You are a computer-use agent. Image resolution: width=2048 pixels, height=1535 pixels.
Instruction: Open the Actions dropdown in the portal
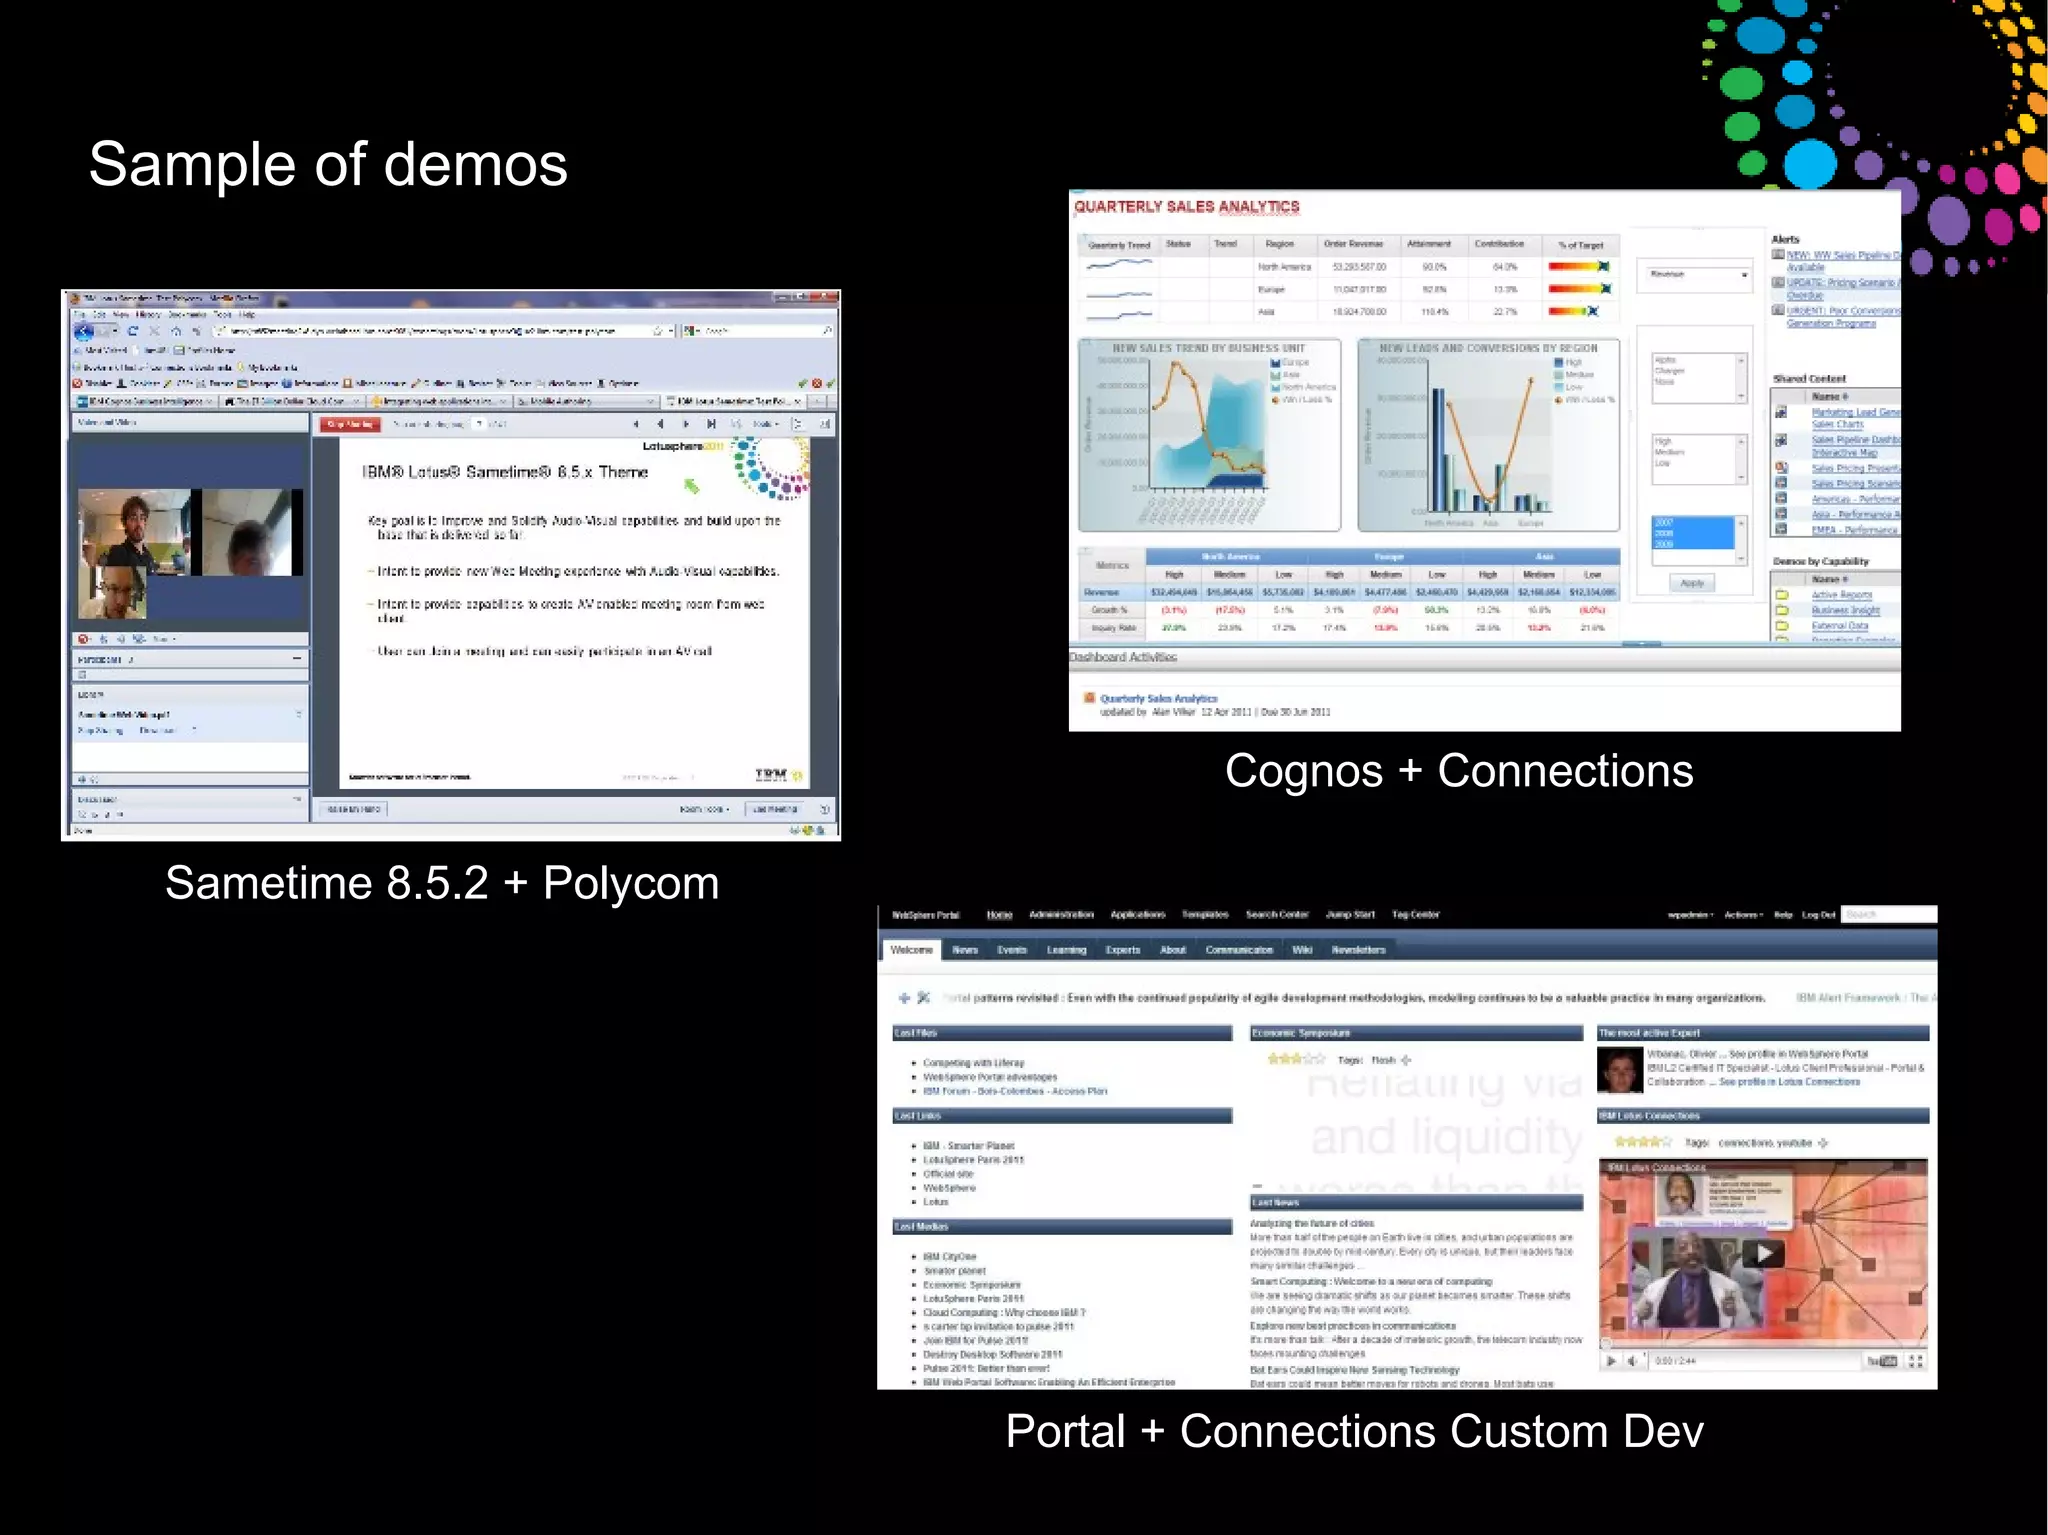1743,915
